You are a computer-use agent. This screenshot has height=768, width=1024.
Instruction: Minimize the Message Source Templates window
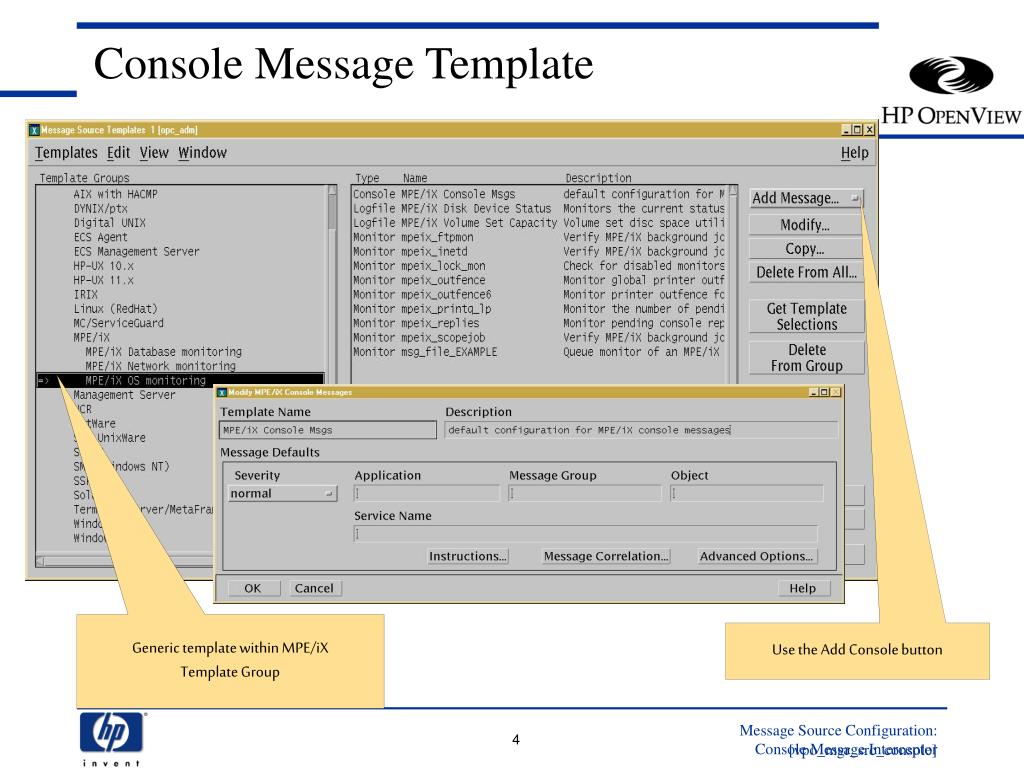click(846, 129)
